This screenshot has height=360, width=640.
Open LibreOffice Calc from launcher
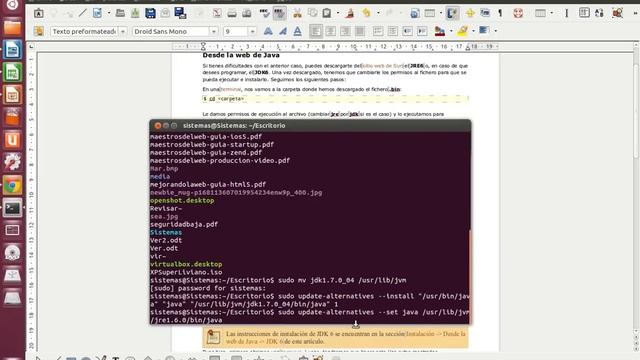[x=12, y=72]
